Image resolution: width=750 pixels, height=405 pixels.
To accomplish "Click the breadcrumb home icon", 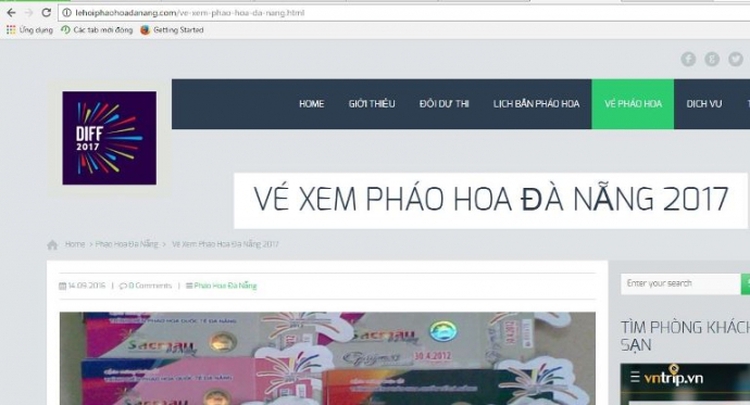I will click(53, 245).
